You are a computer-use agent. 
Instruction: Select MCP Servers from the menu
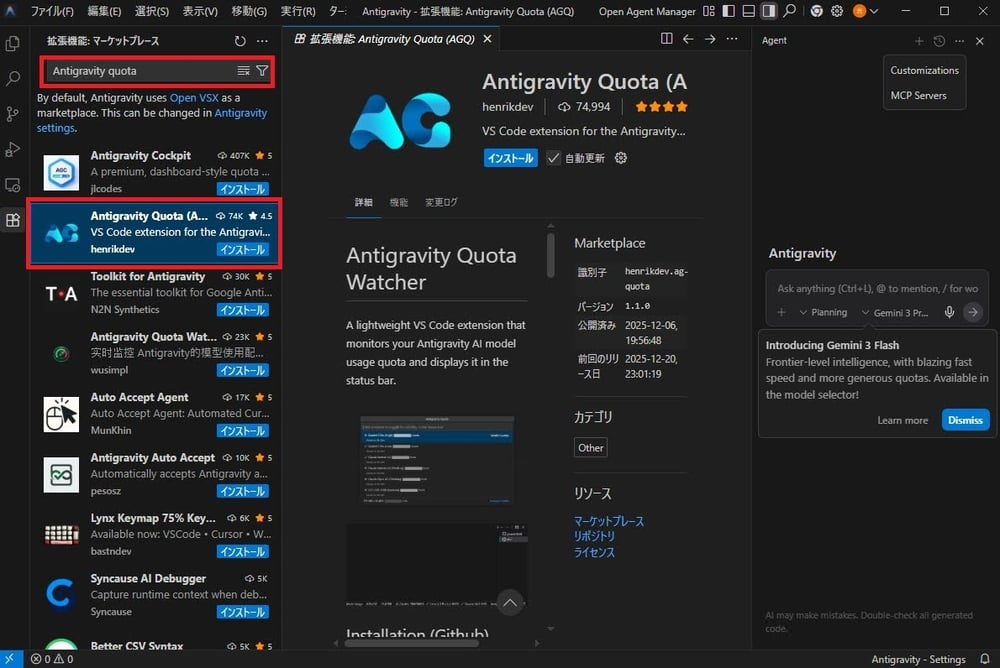coord(918,96)
